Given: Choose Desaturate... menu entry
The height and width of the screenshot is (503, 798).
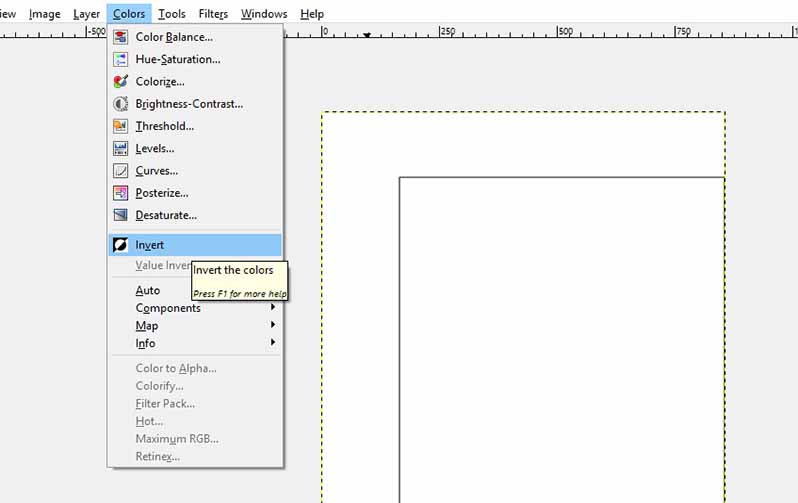Looking at the screenshot, I should 195,215.
